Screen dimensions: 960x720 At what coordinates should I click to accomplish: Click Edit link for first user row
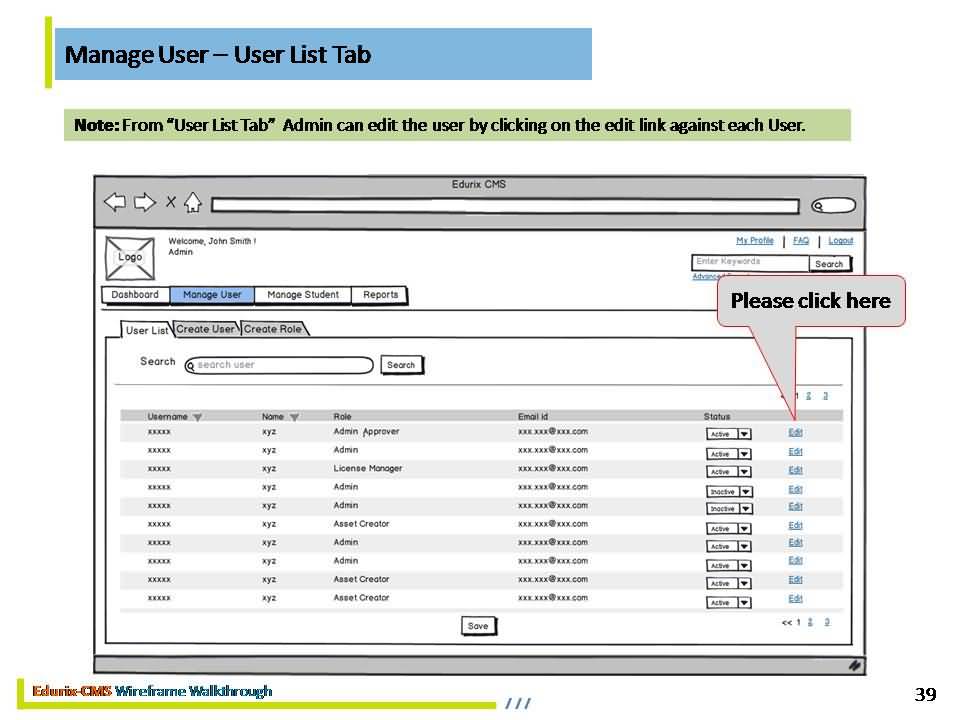click(795, 433)
